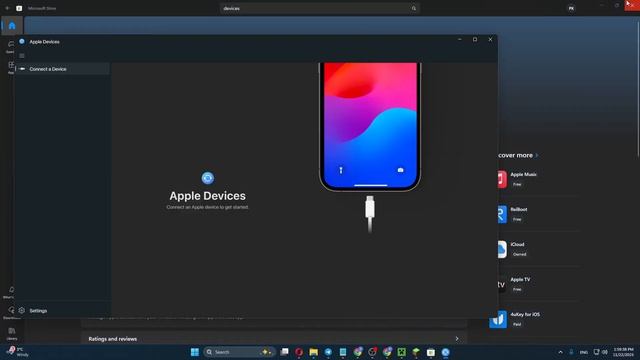The width and height of the screenshot is (640, 360).
Task: Click the ENG language indicator
Action: [x=584, y=352]
